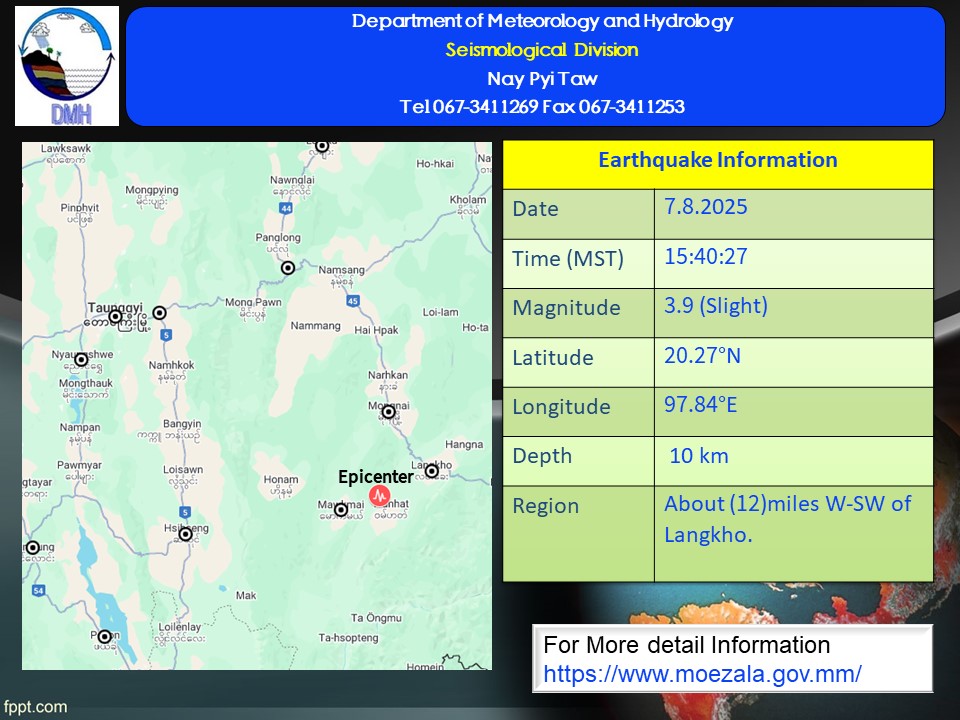Click the Mong Pawn place name
This screenshot has height=720, width=960.
click(253, 302)
